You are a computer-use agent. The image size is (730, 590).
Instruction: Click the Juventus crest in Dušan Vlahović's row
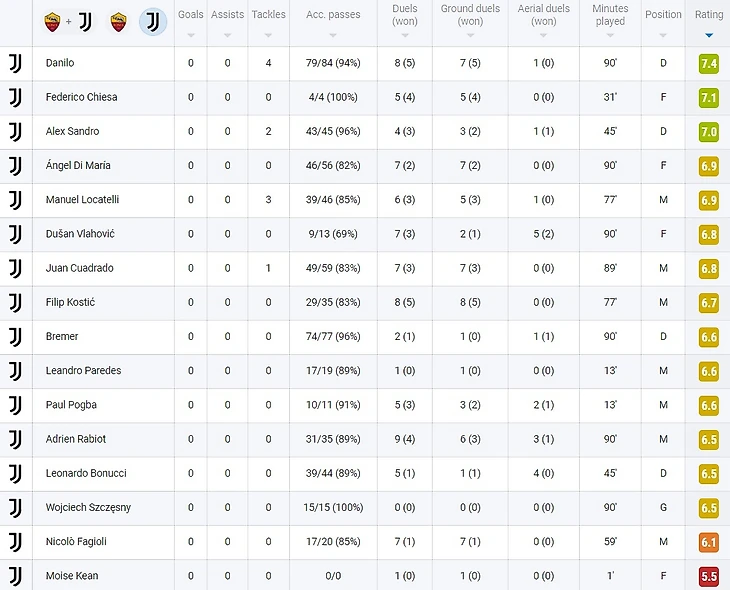point(15,234)
